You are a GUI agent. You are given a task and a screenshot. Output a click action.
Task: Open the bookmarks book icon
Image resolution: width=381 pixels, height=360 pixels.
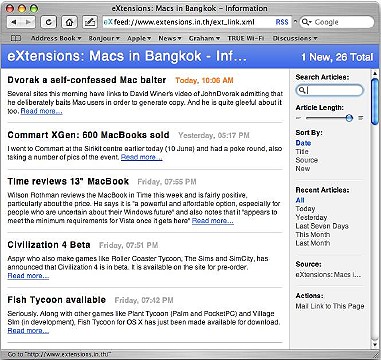pyautogui.click(x=16, y=38)
